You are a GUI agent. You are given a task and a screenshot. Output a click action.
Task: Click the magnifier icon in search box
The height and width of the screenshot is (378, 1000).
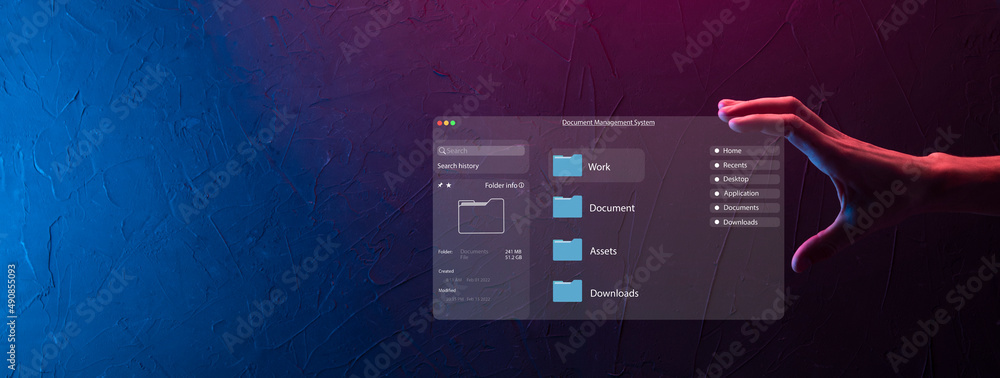[442, 151]
